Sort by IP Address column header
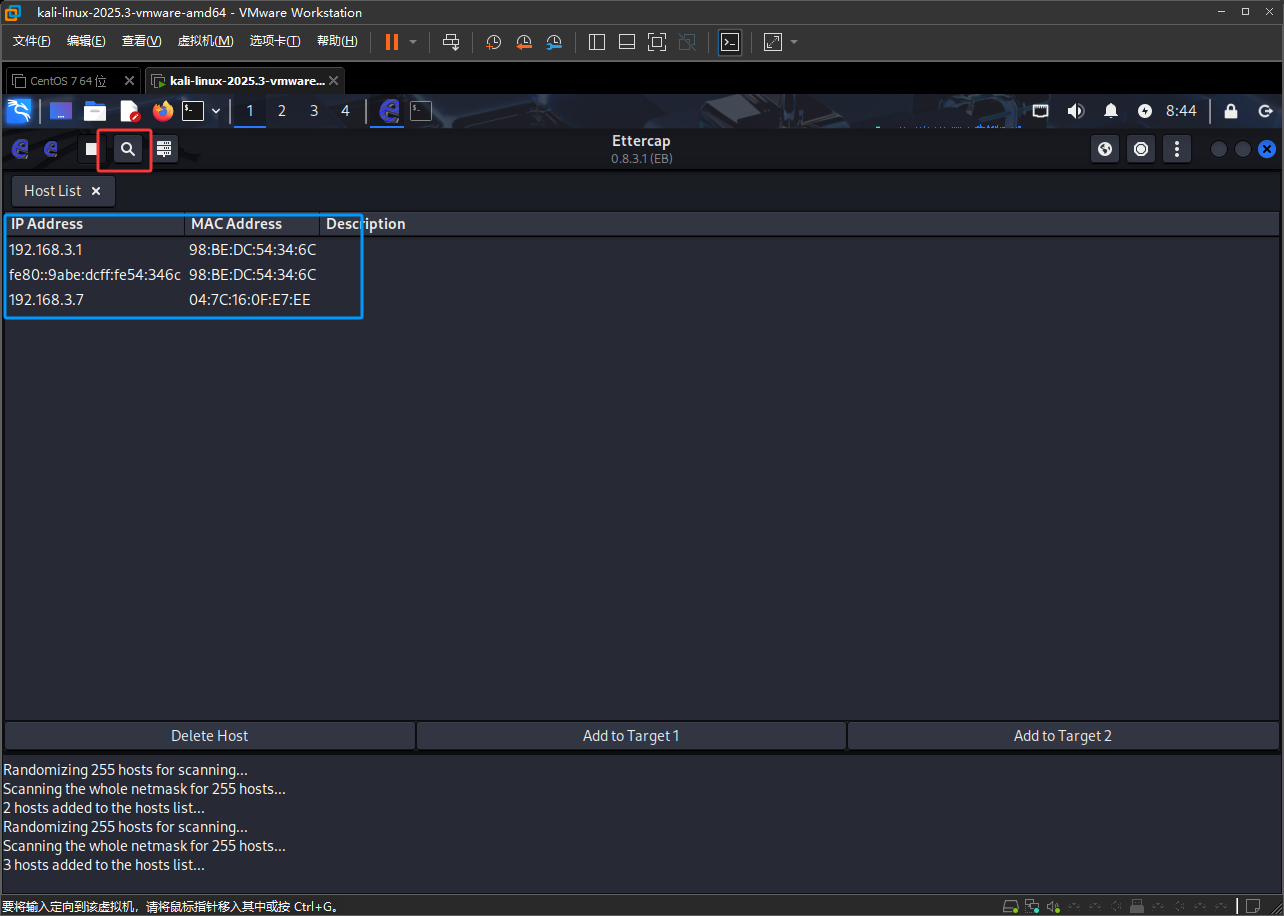The height and width of the screenshot is (916, 1284). [94, 224]
